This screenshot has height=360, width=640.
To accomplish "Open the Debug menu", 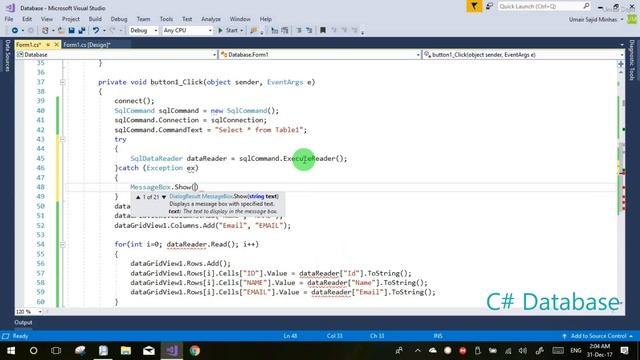I will click(x=119, y=19).
